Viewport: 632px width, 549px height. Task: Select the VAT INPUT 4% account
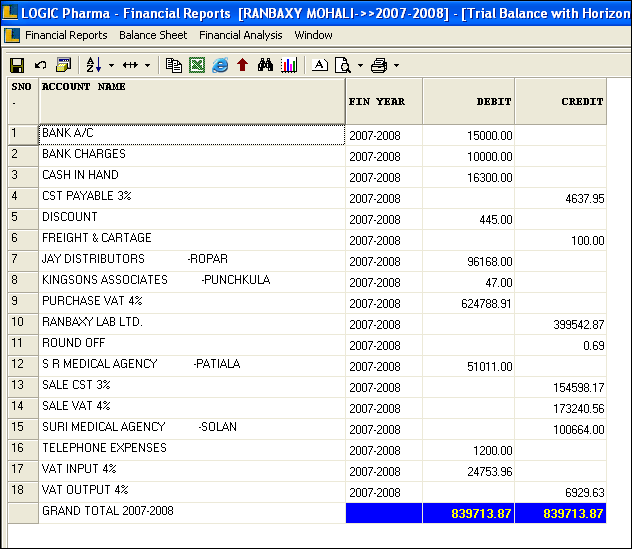pyautogui.click(x=79, y=468)
